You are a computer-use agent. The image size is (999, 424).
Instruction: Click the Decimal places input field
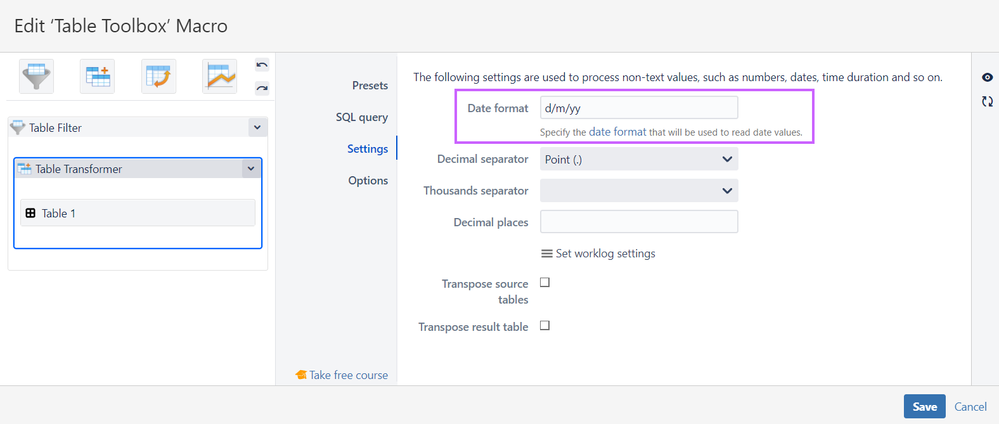[x=638, y=222]
